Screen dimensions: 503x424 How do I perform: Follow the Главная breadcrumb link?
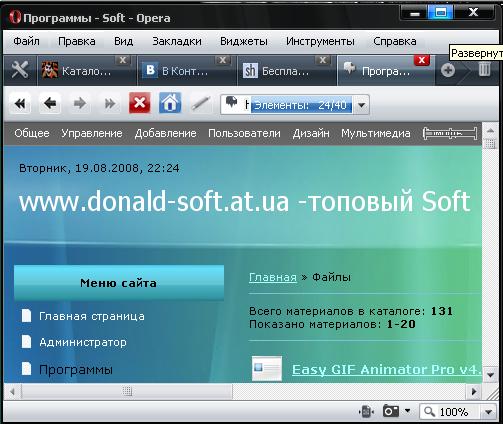point(273,277)
